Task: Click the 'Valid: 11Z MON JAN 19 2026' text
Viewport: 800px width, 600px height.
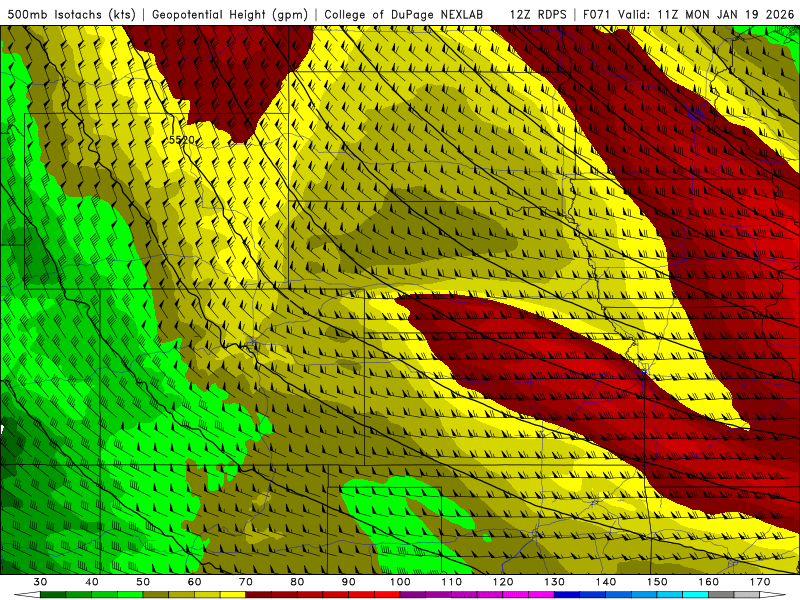Action: coord(706,14)
